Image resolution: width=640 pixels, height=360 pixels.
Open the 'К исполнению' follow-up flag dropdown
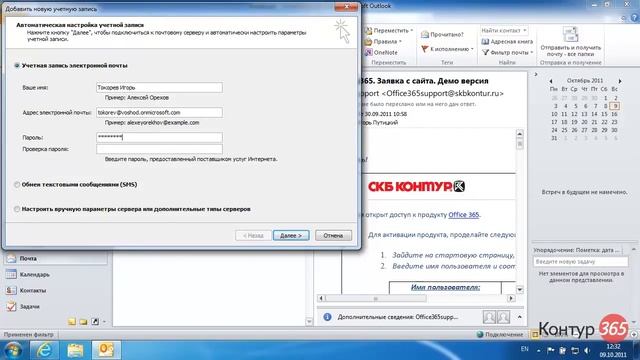coord(447,49)
